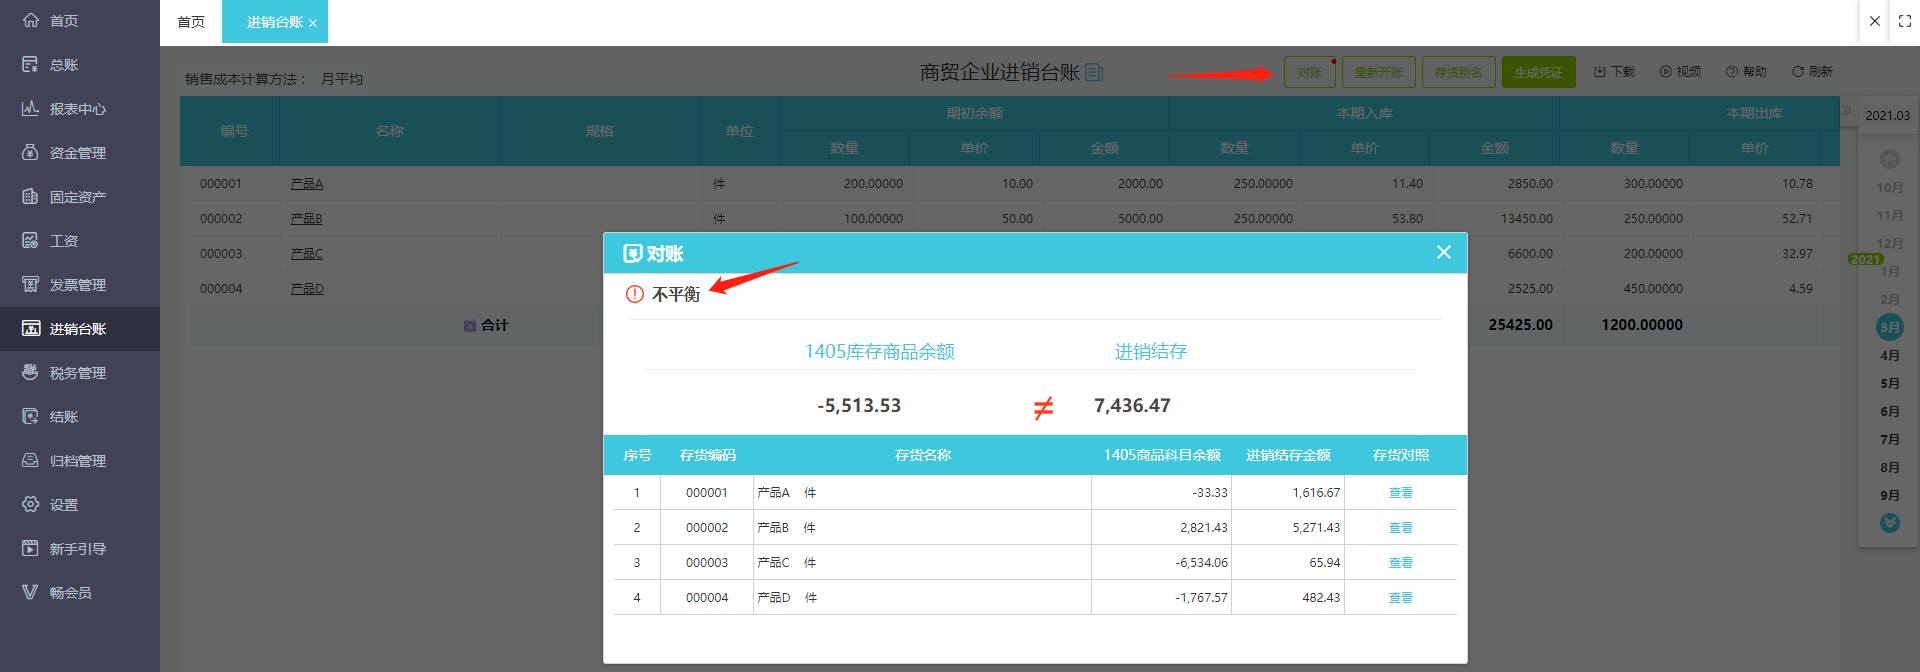
Task: Open the 总账 sidebar icon
Action: (x=30, y=64)
